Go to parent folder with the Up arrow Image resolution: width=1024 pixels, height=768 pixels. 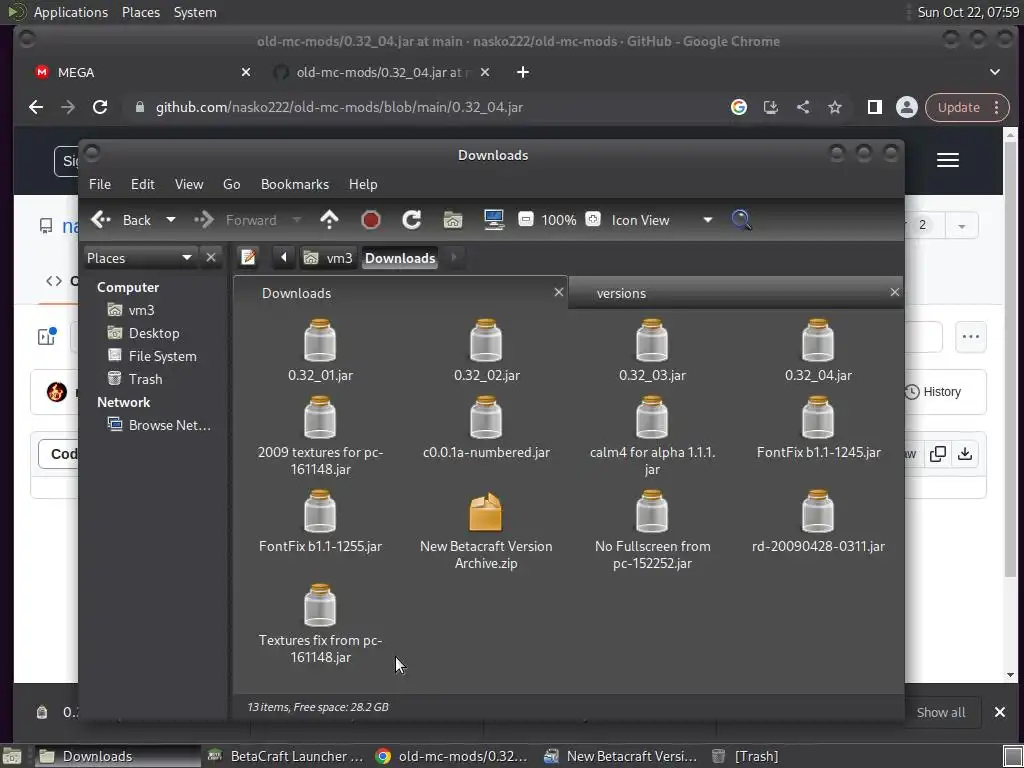(329, 220)
